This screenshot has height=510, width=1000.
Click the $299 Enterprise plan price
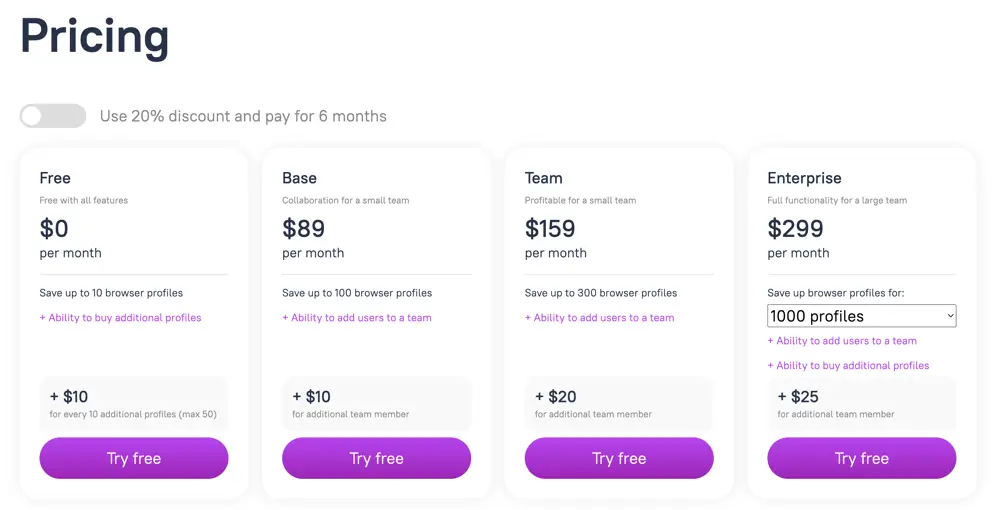click(795, 229)
